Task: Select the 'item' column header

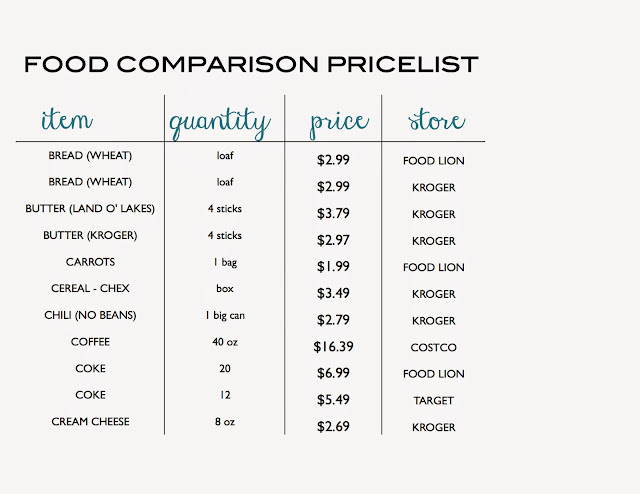Action: 67,121
